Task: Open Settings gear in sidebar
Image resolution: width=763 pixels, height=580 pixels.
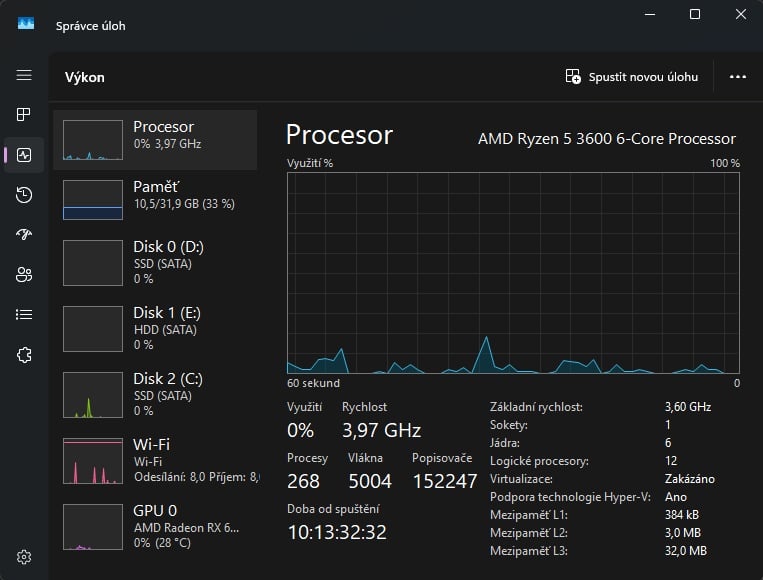Action: (x=24, y=557)
